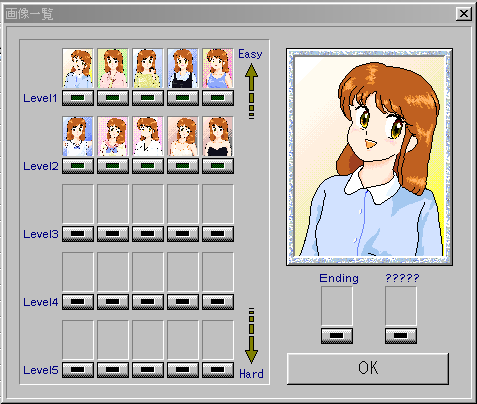
Task: Click last black indicator button in Level3 row
Action: pos(218,234)
